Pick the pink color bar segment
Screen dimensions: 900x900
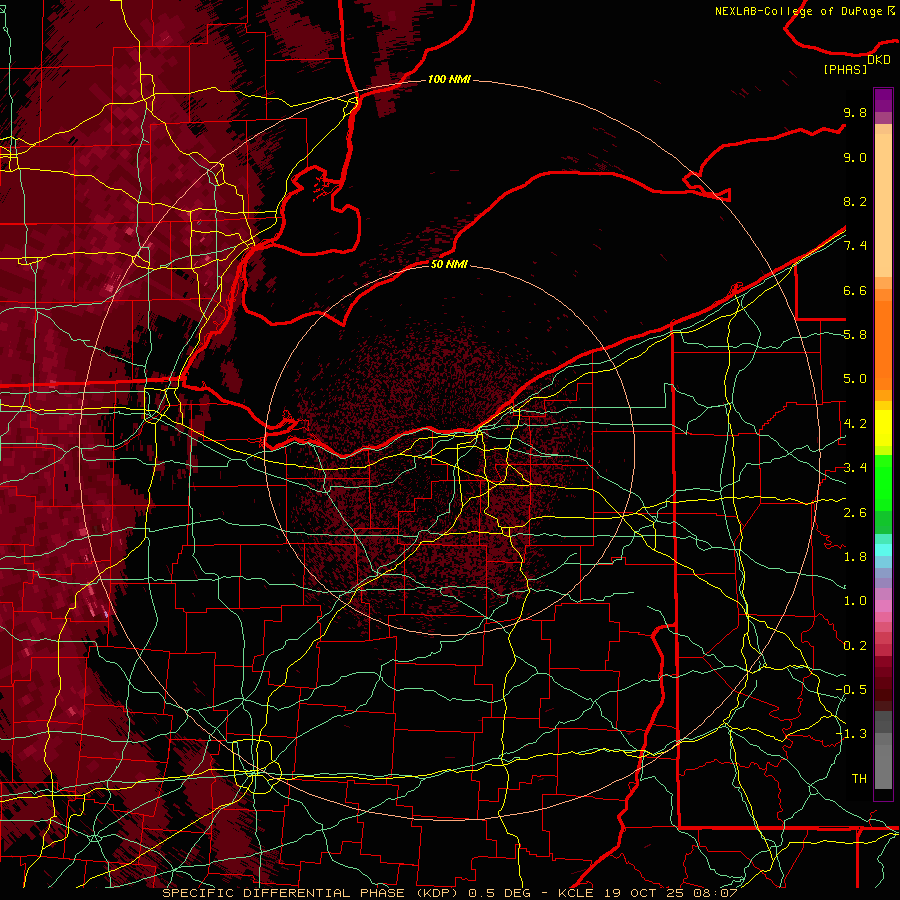(x=883, y=606)
